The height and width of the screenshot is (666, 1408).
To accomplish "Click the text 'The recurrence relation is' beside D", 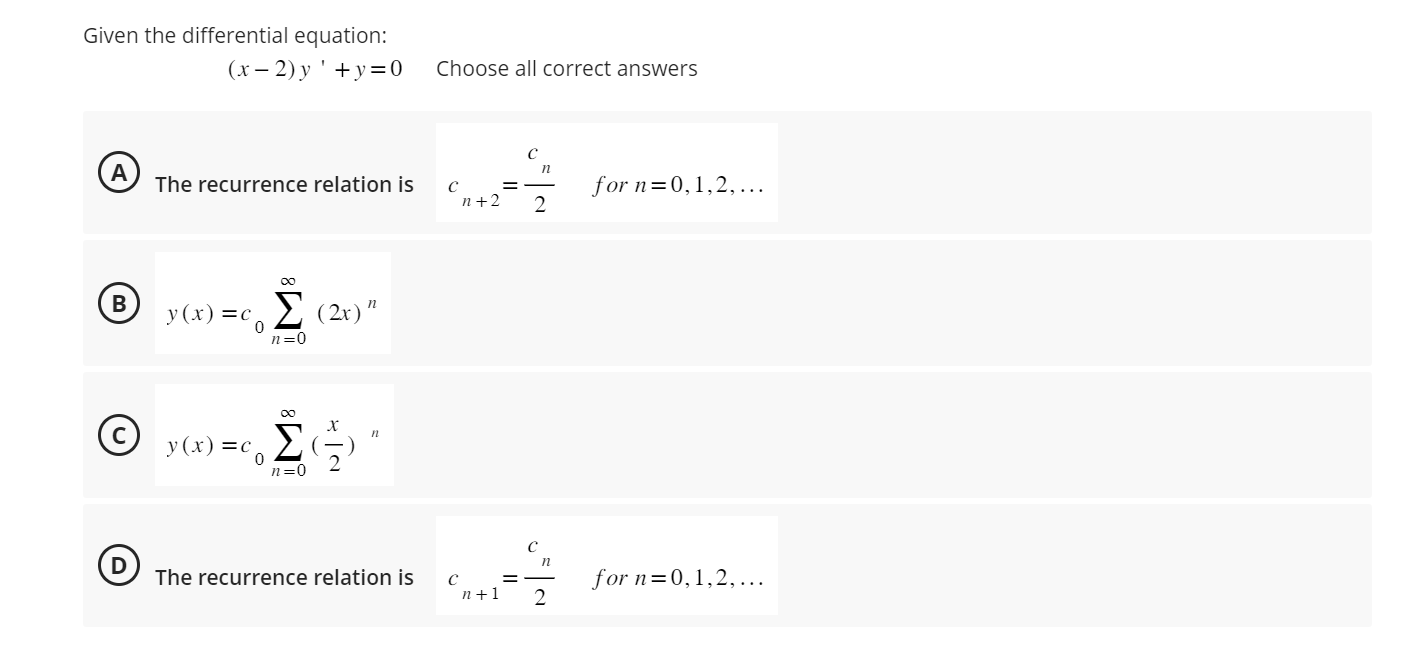I will 284,577.
